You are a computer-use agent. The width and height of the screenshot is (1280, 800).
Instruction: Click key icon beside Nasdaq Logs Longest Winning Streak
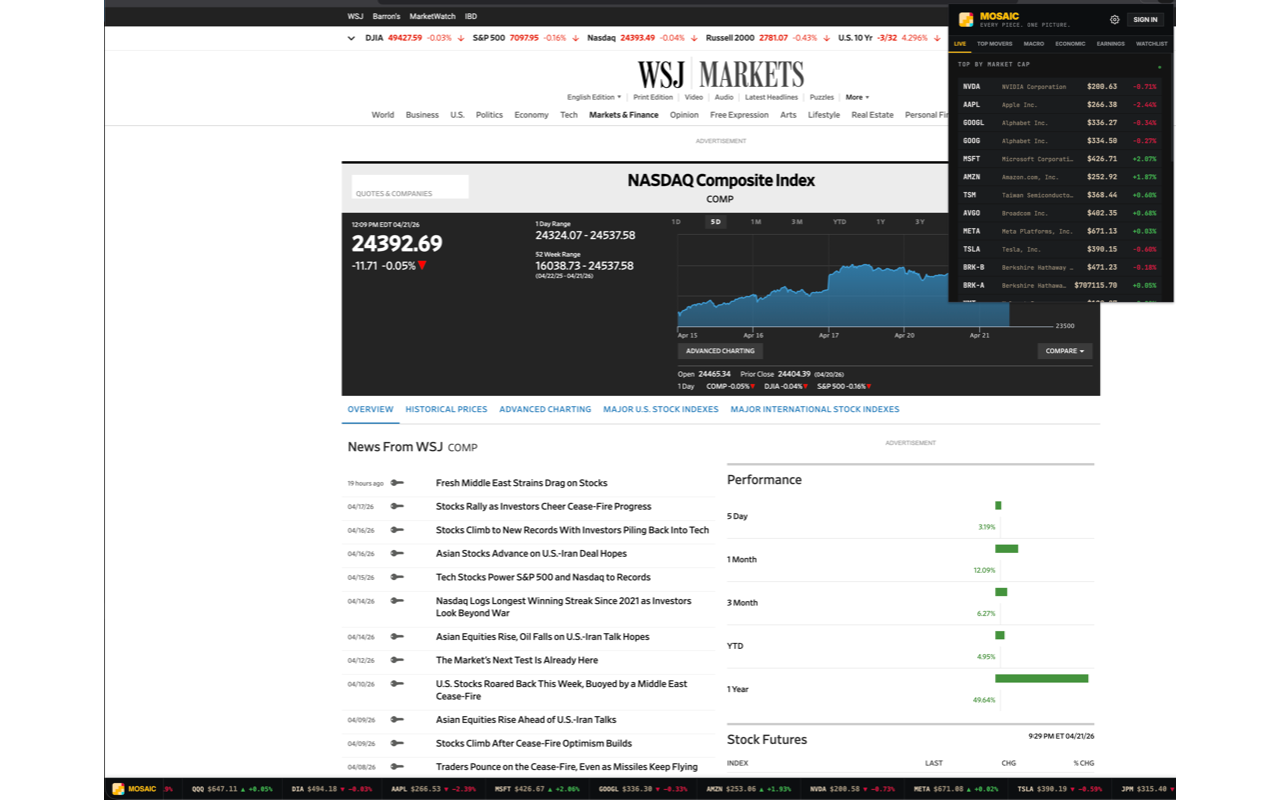397,601
